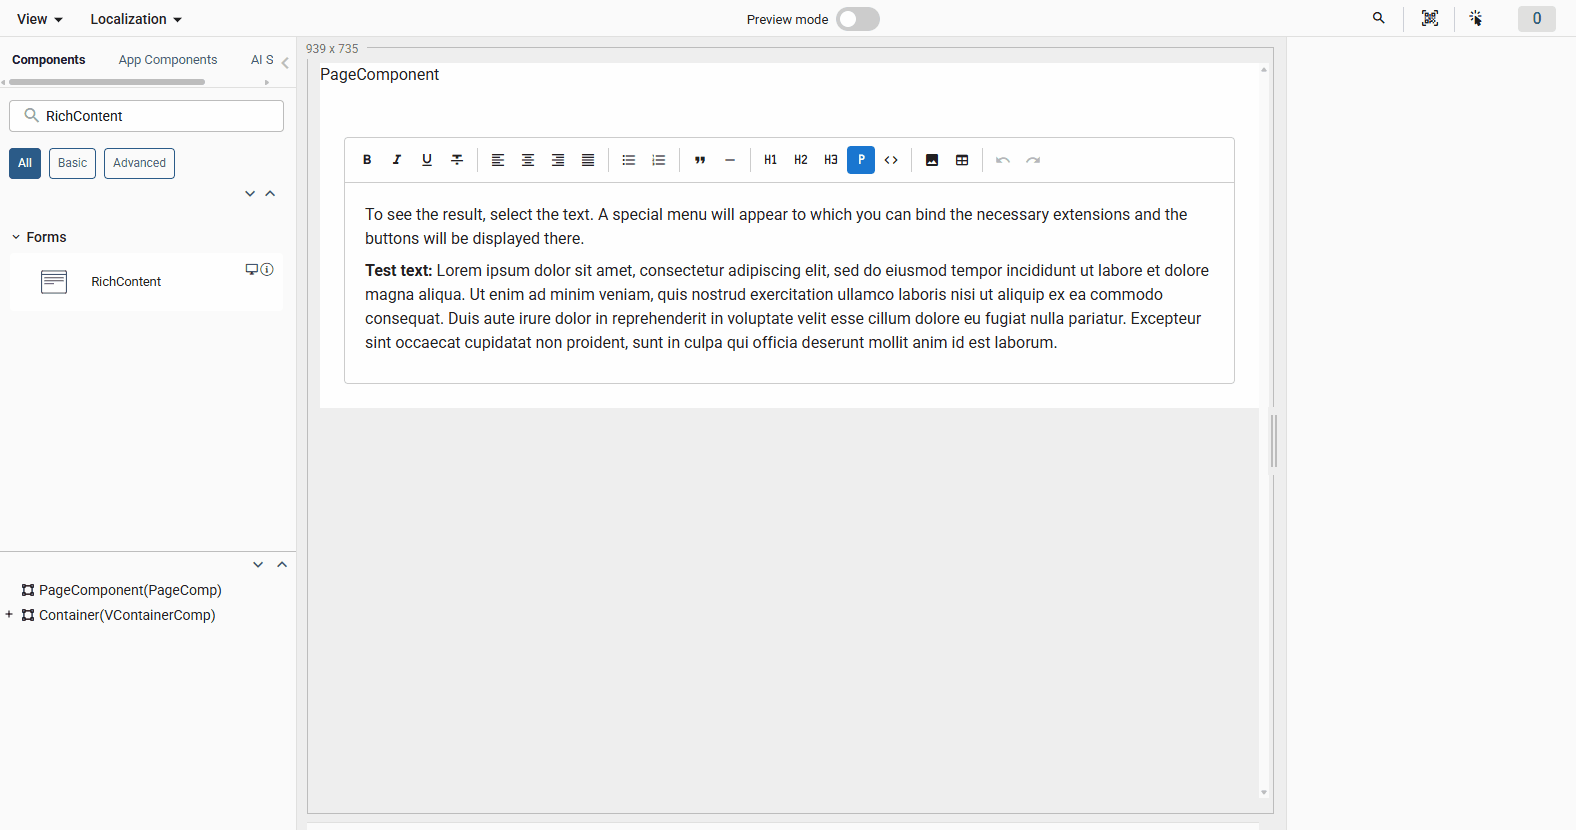The height and width of the screenshot is (830, 1576).
Task: Expand the Container(VContainerComp) tree node
Action: 9,615
